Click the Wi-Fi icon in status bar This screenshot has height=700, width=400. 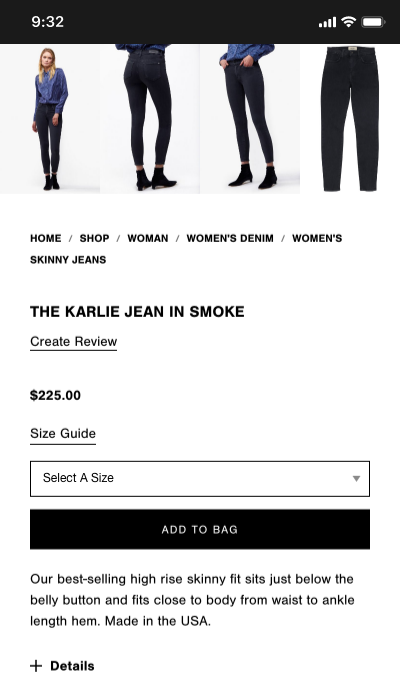pos(348,21)
